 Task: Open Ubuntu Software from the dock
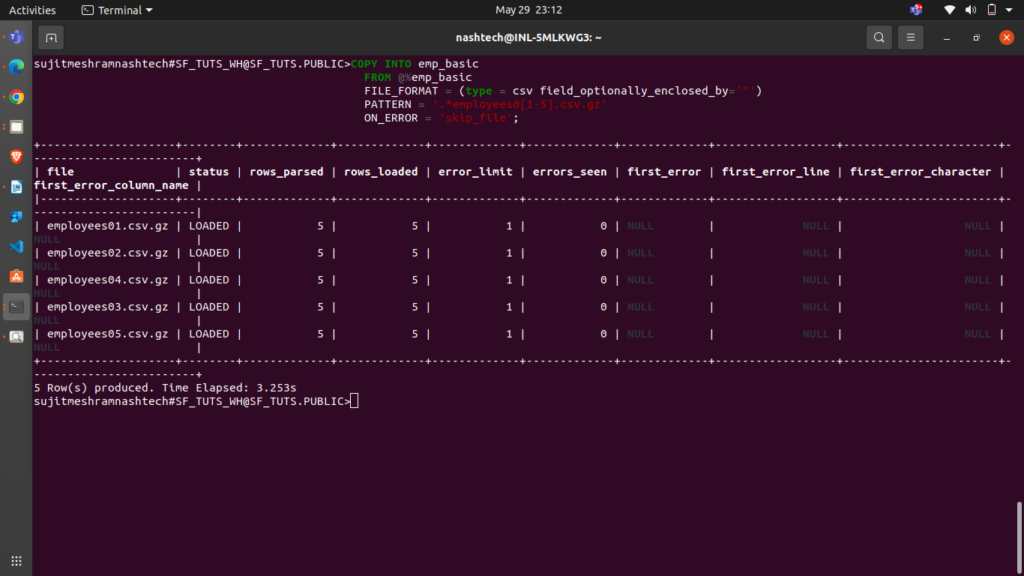[x=16, y=276]
